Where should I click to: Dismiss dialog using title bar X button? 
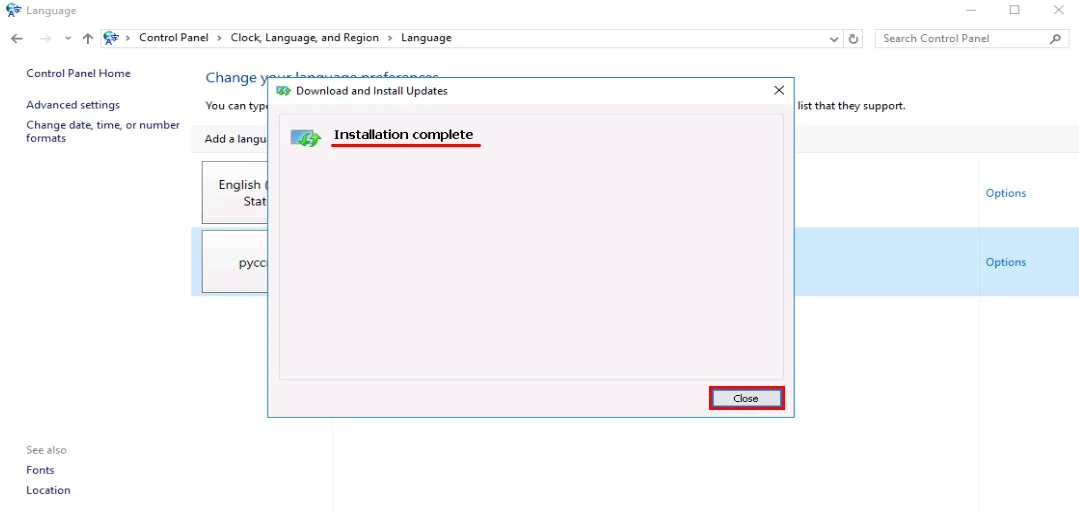[x=779, y=90]
